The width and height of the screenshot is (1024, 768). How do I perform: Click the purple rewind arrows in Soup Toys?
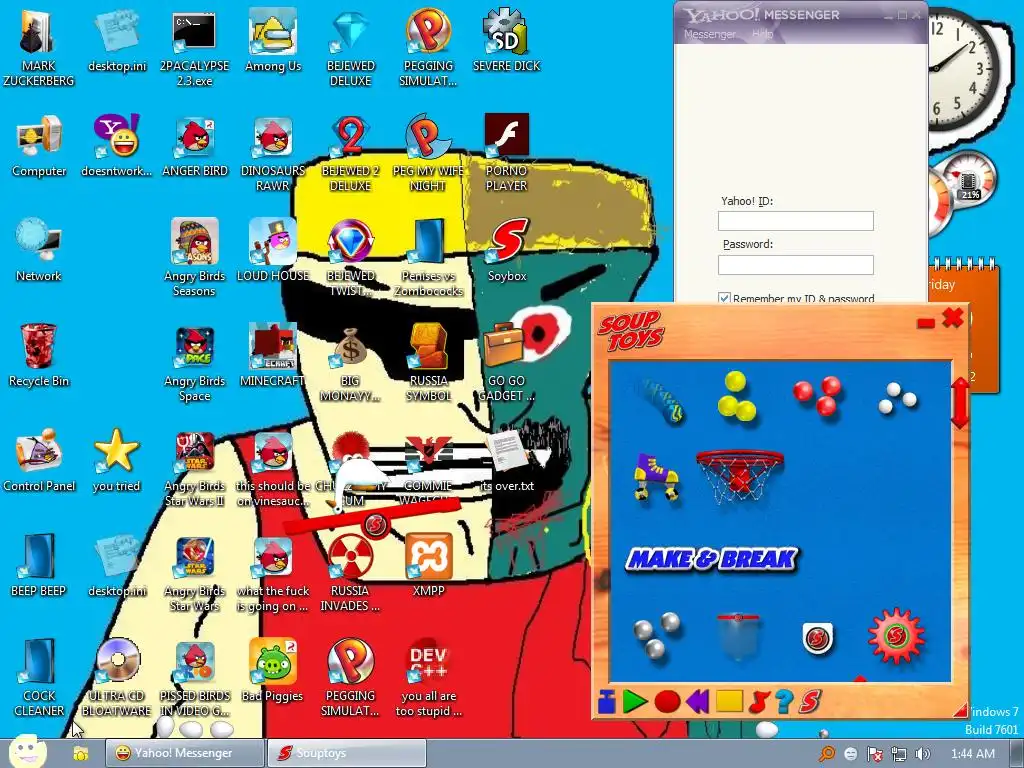click(x=697, y=702)
